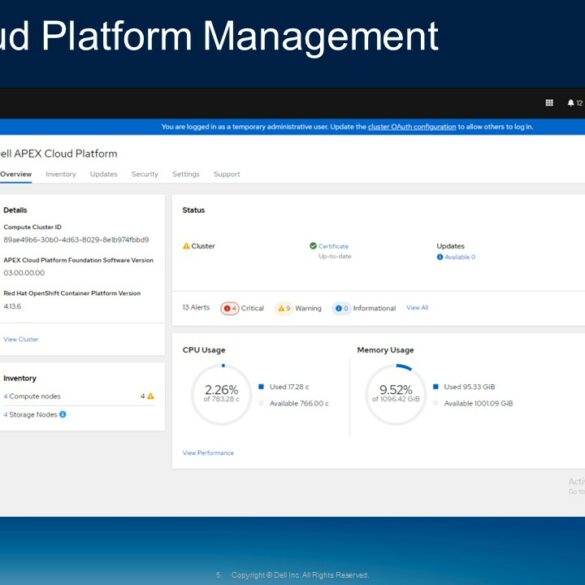585x585 pixels.
Task: Open the View All alerts link
Action: 417,307
